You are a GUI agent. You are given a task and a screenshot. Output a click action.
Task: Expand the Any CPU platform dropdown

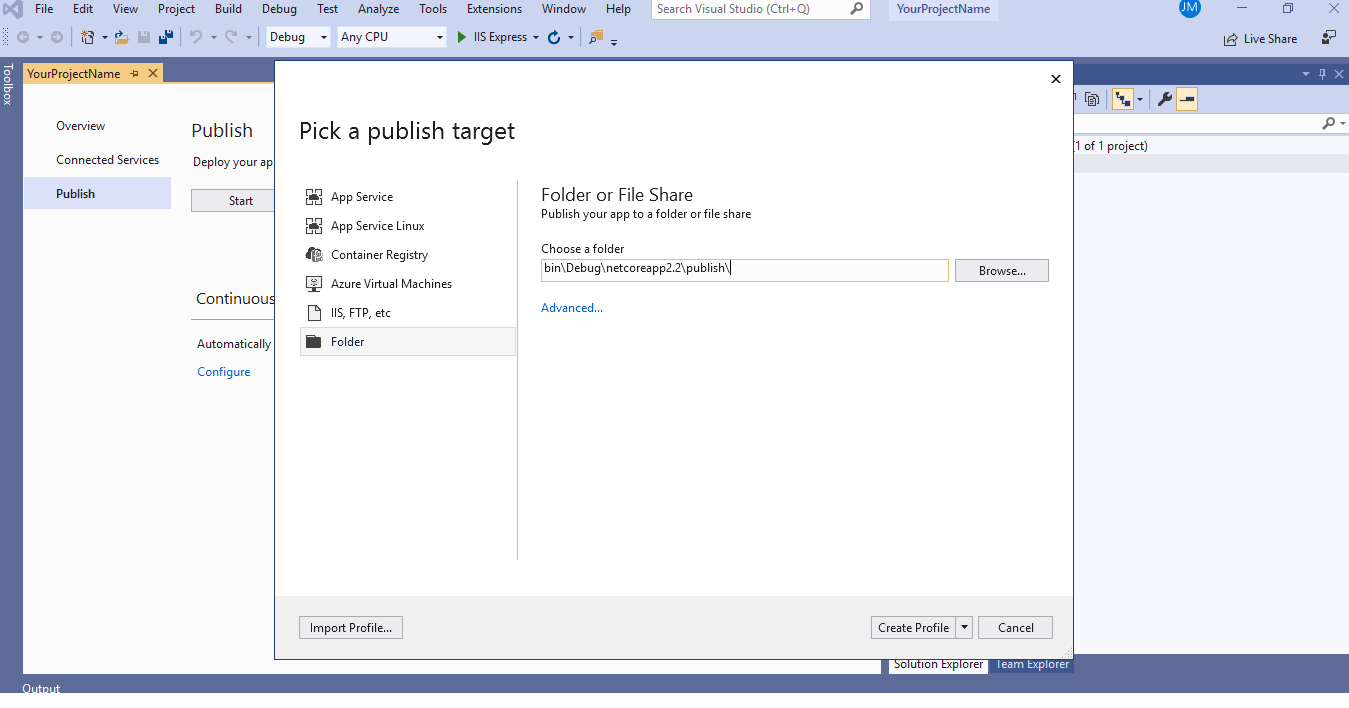tap(440, 36)
